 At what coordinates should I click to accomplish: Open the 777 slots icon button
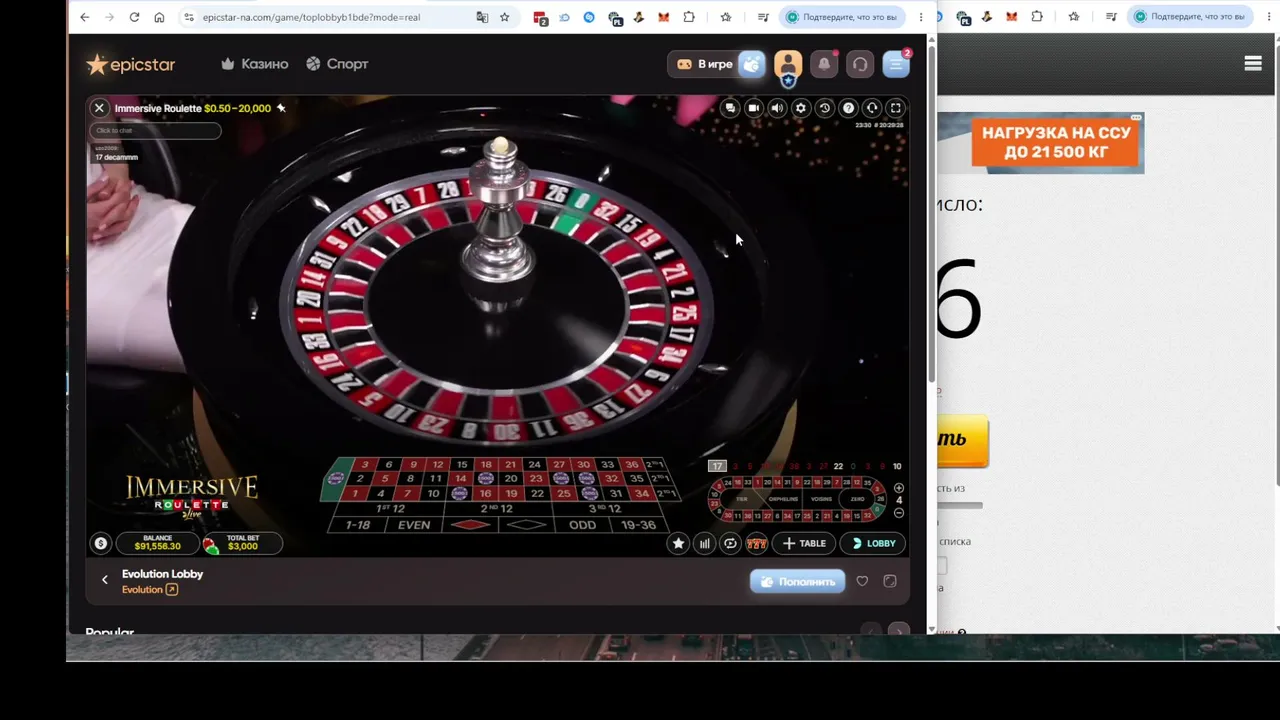pos(757,543)
